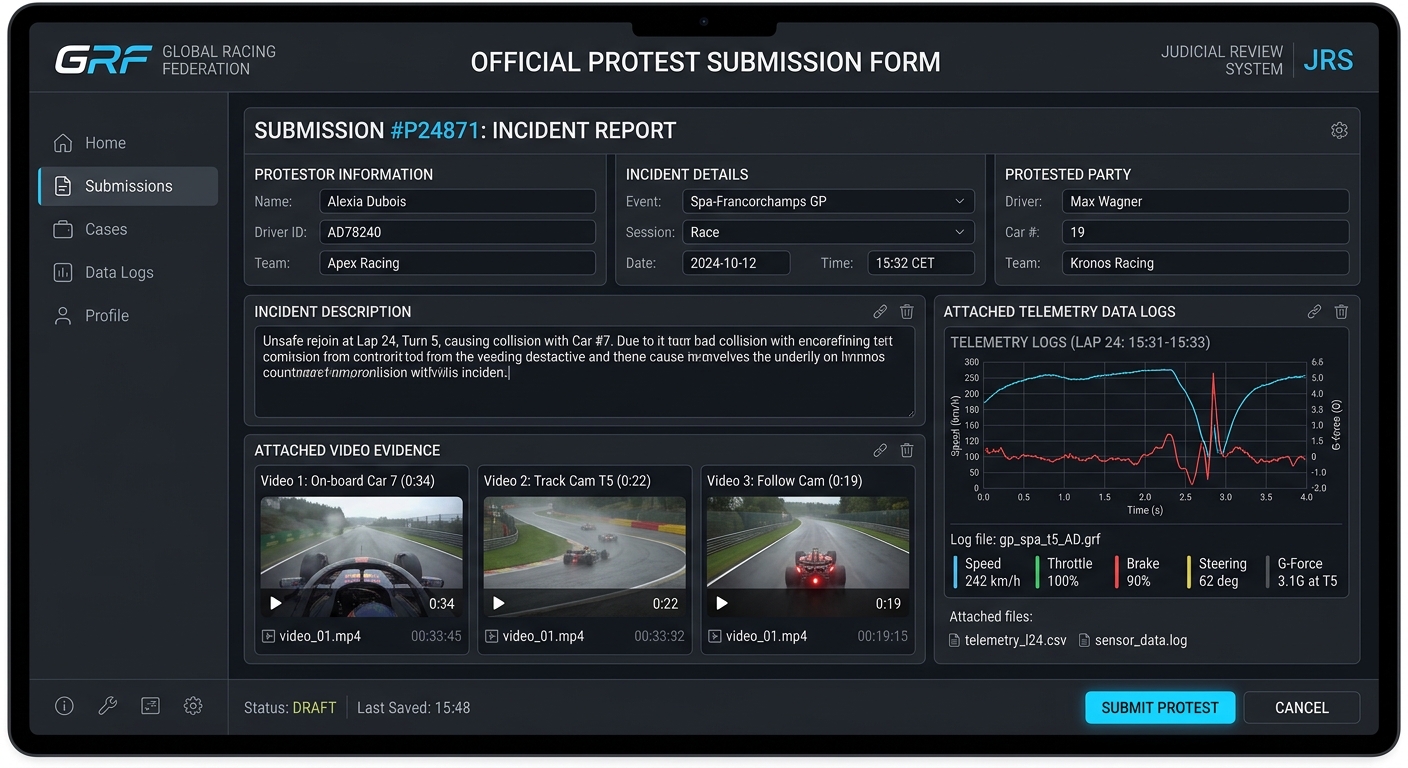The height and width of the screenshot is (768, 1408).
Task: Open Data Logs in sidebar
Action: [127, 272]
